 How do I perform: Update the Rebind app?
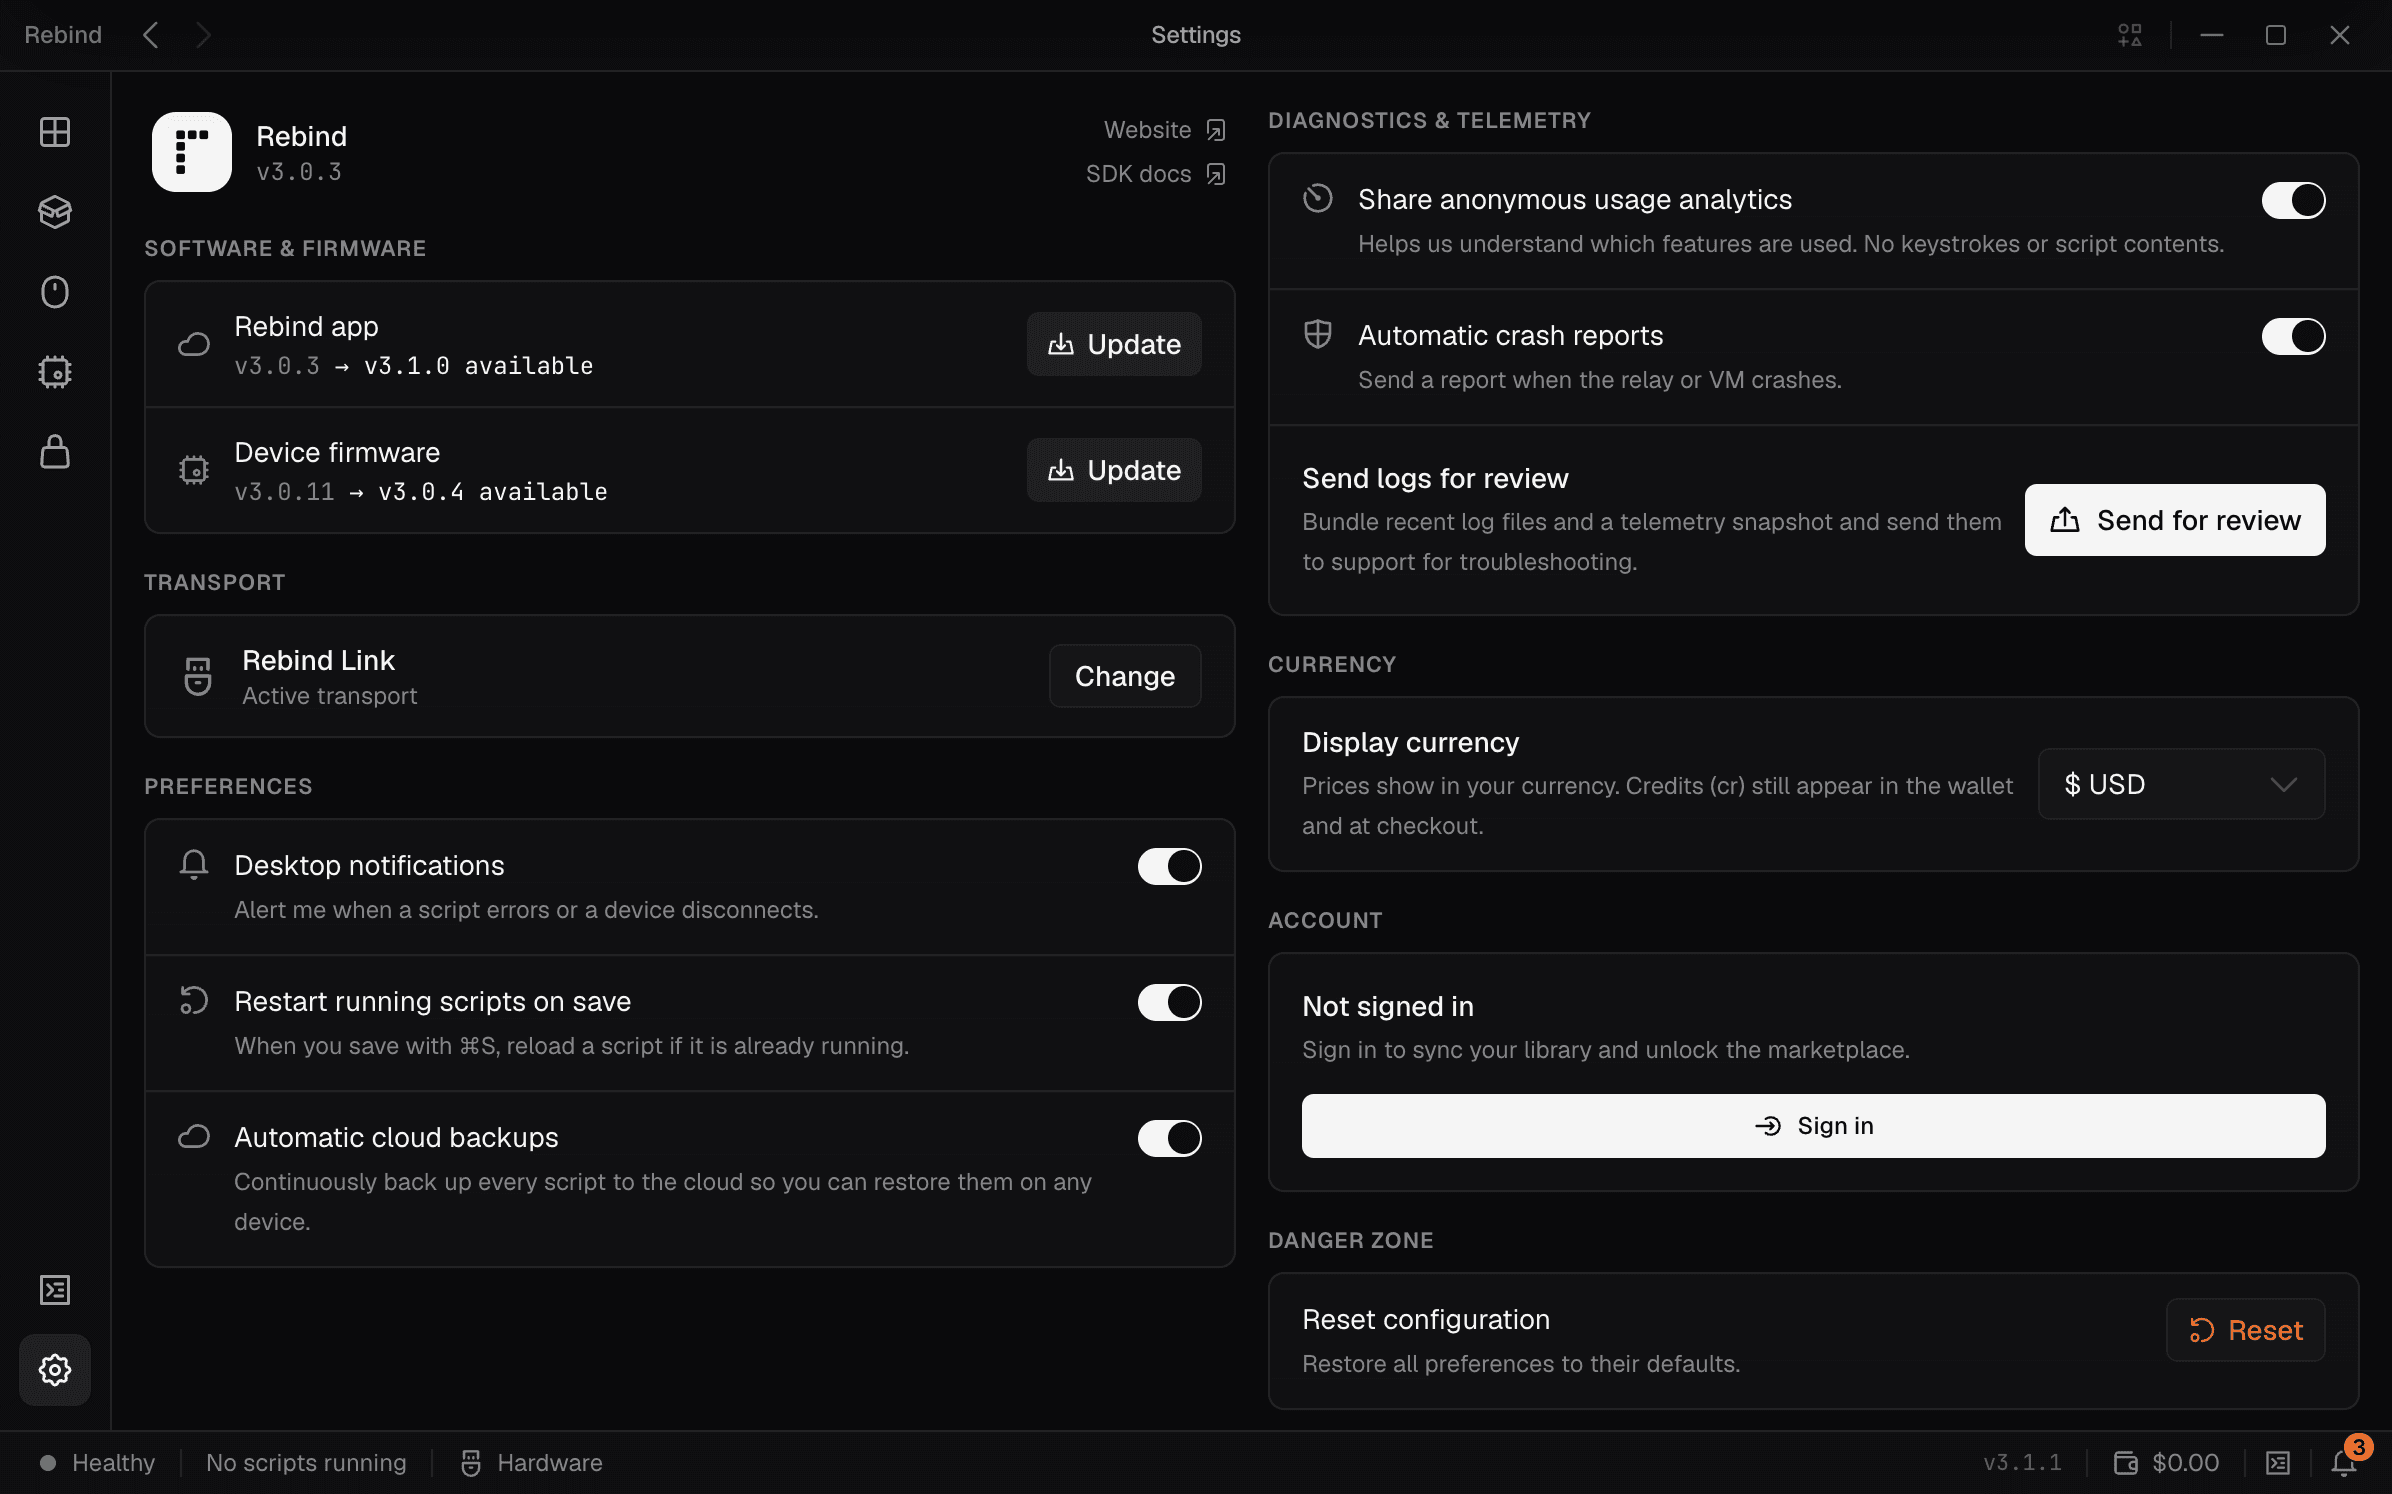tap(1114, 344)
